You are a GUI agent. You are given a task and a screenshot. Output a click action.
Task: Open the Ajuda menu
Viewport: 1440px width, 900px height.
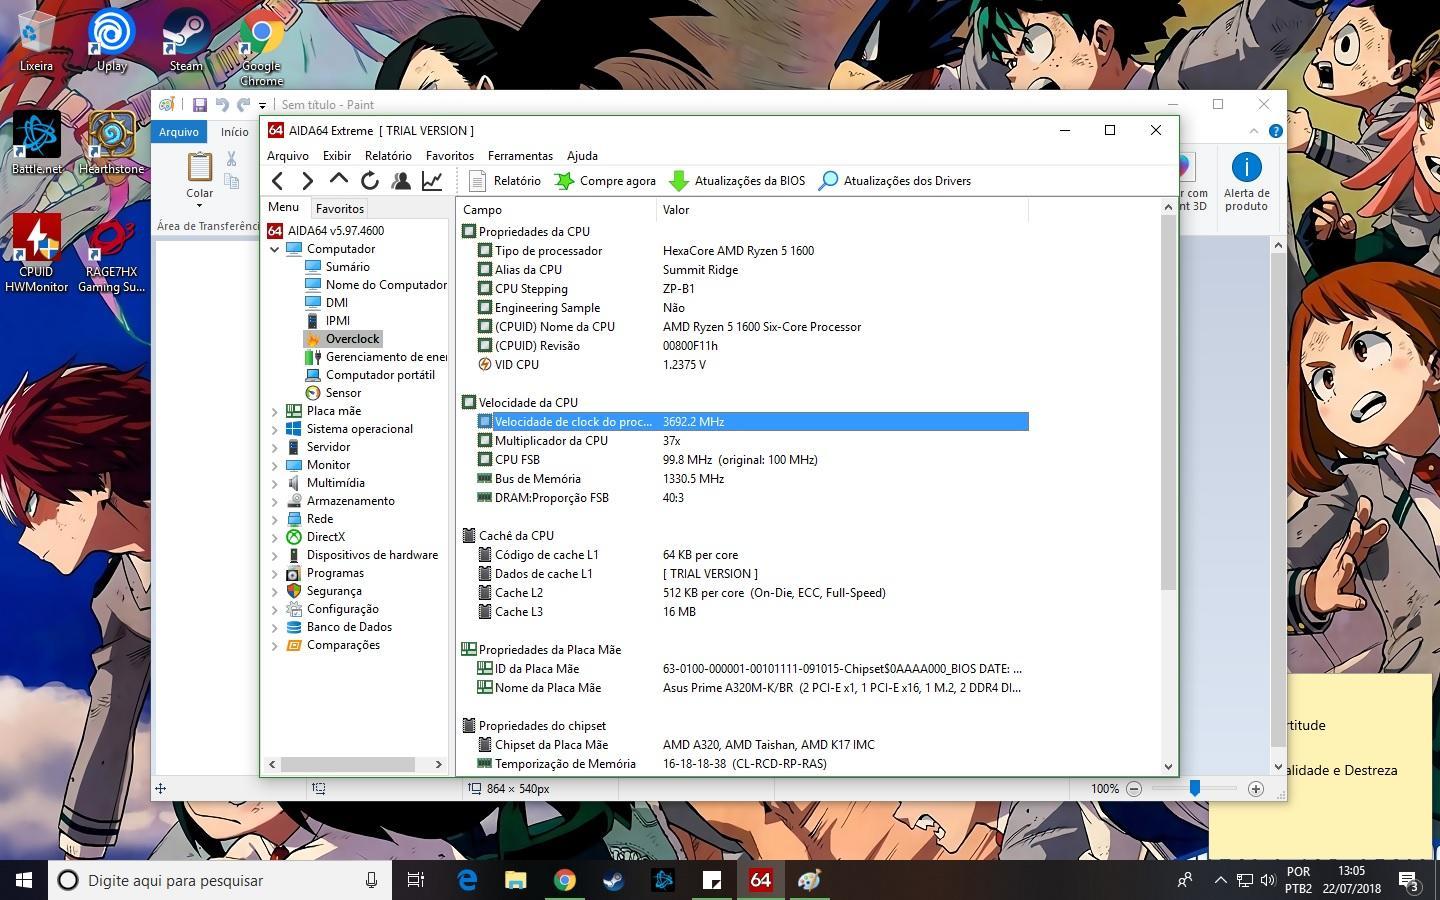pyautogui.click(x=582, y=156)
